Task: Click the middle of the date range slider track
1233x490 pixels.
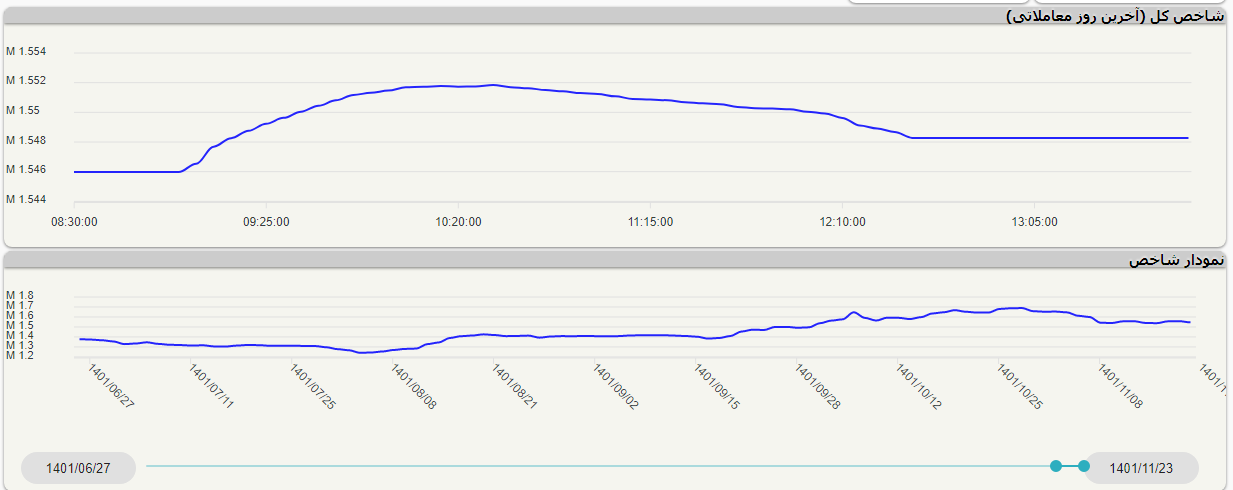Action: point(600,466)
